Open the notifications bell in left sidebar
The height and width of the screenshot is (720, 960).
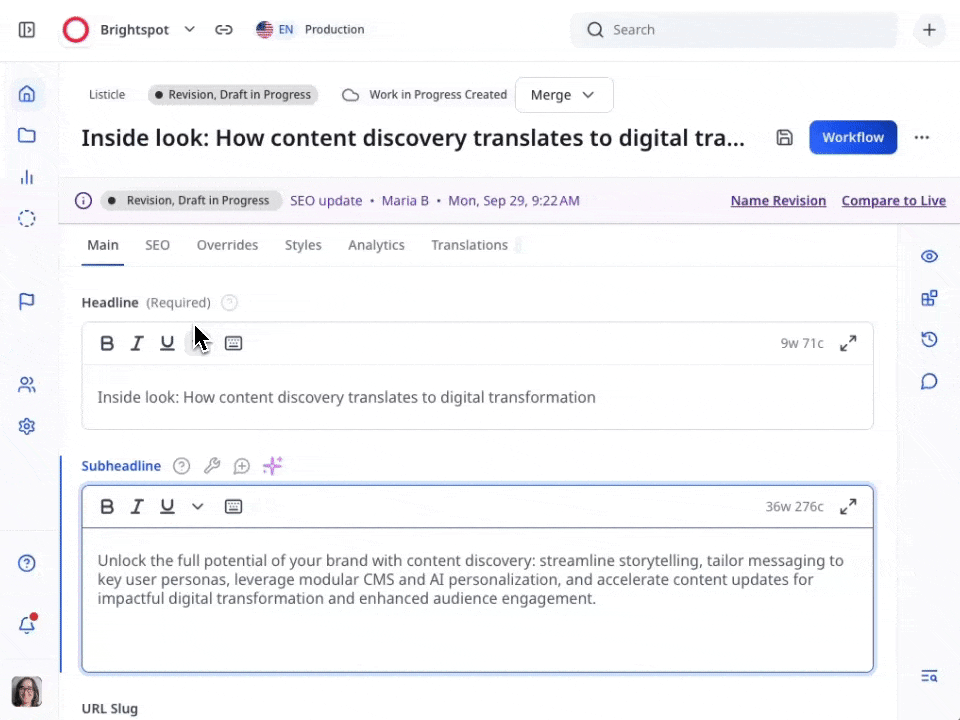[27, 625]
